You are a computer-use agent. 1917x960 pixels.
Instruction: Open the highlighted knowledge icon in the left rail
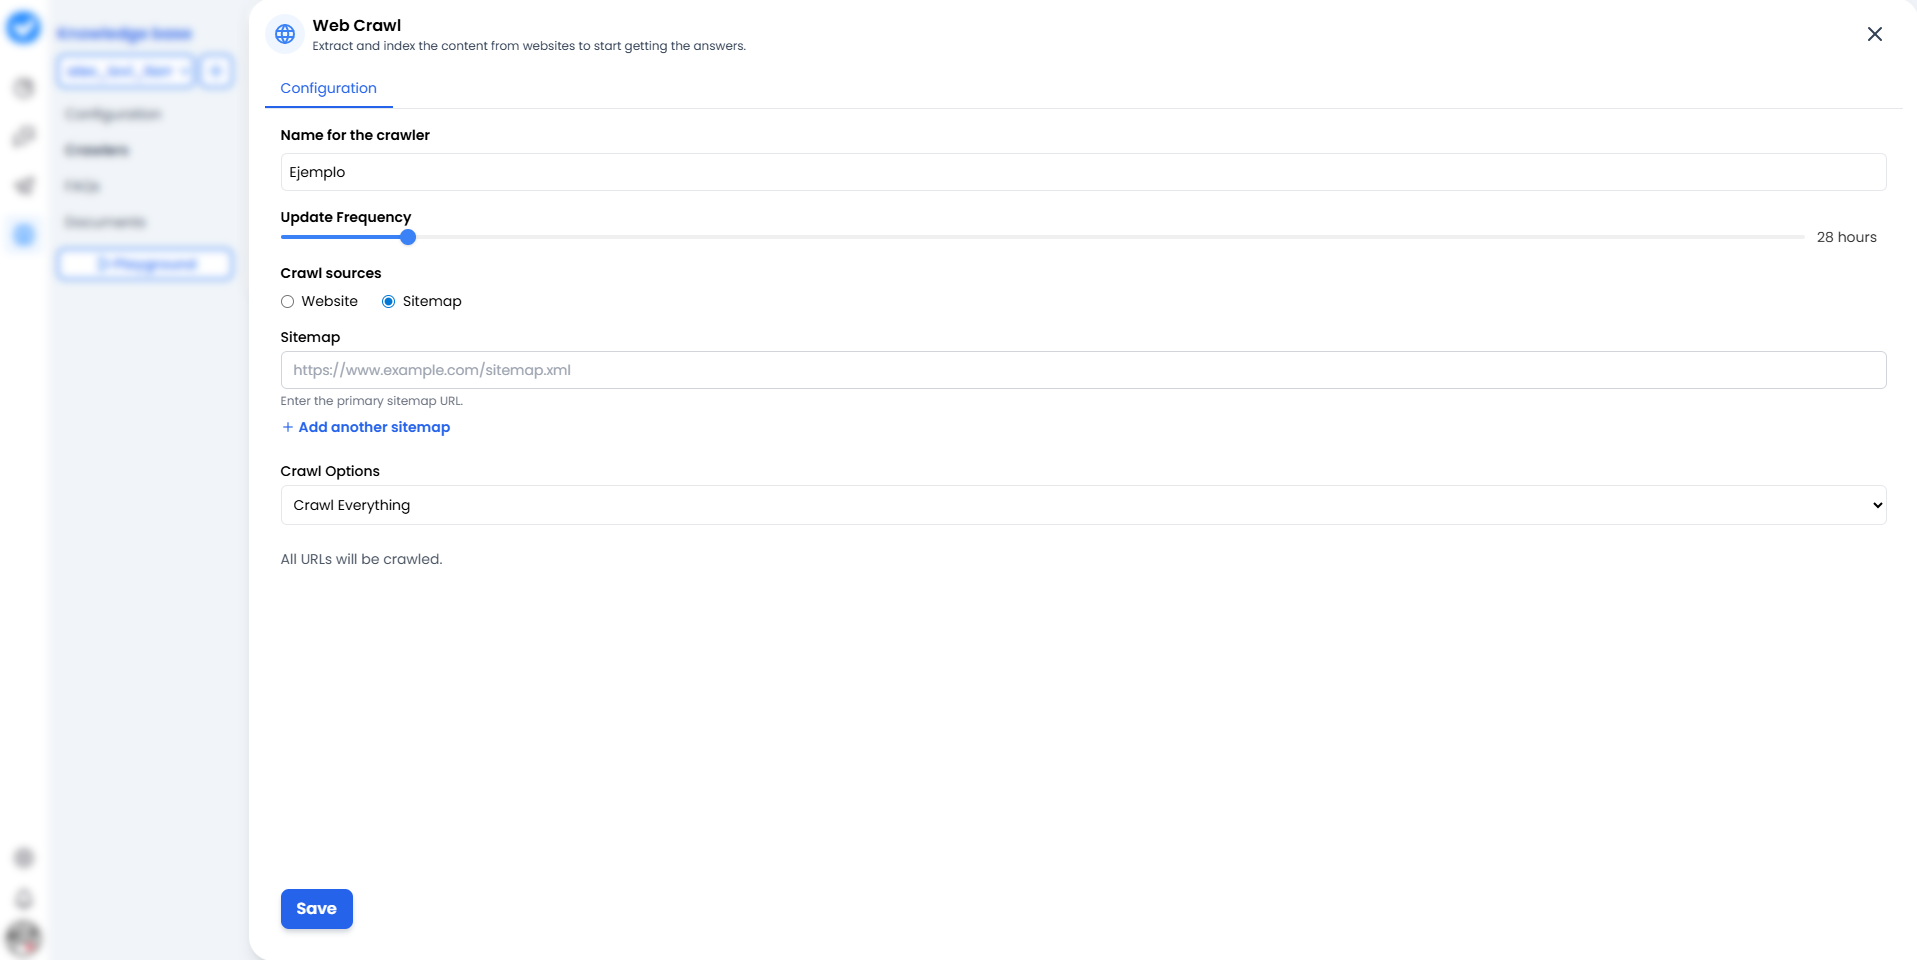[22, 235]
